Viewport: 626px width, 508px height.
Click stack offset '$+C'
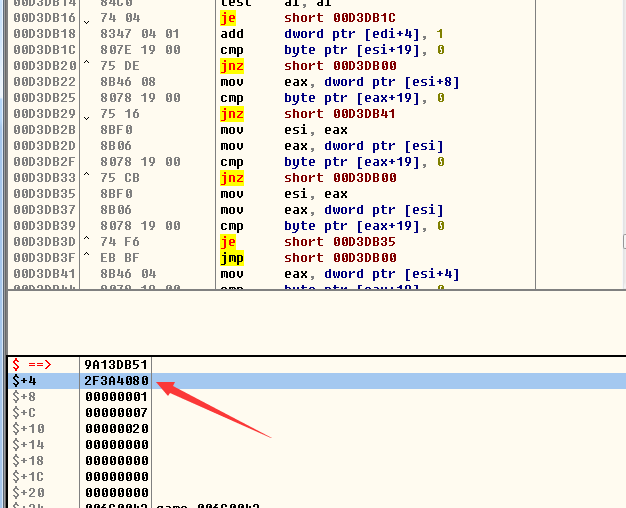point(24,413)
